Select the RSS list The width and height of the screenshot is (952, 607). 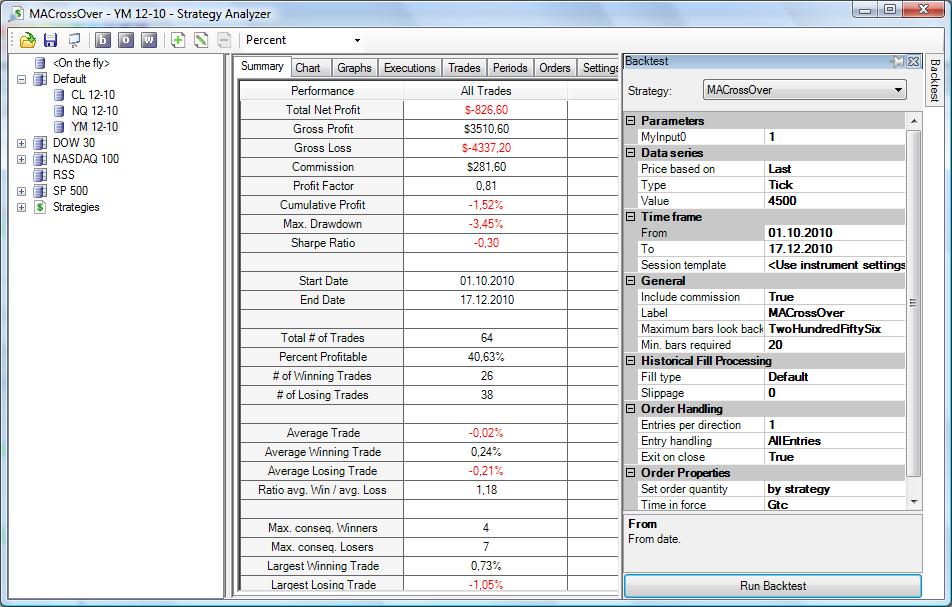pos(63,175)
